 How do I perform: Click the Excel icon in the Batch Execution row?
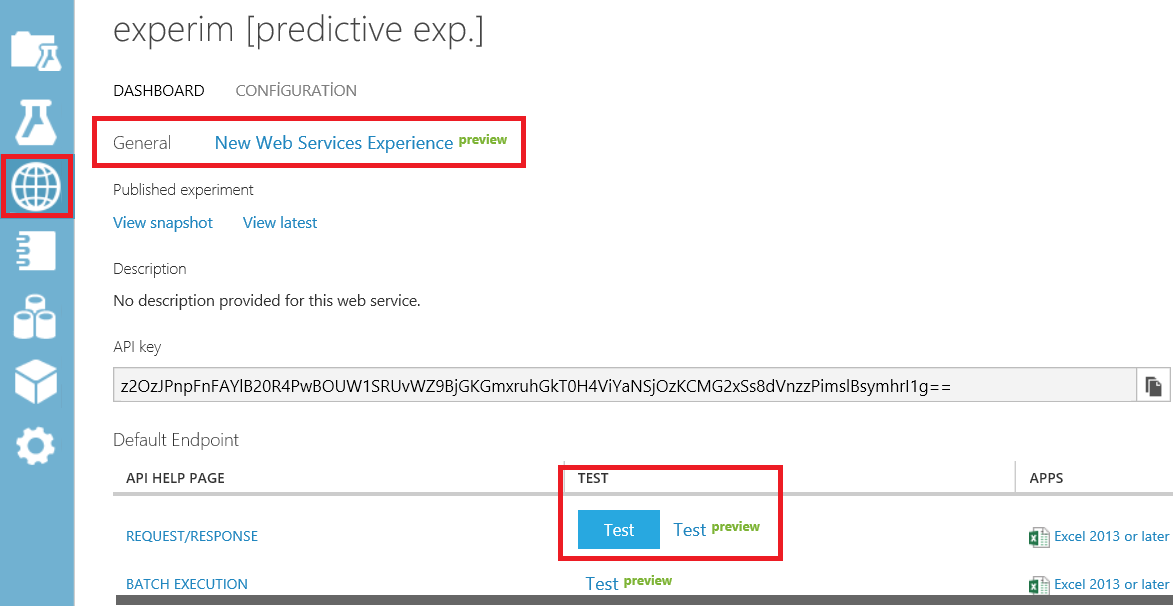pyautogui.click(x=1039, y=585)
